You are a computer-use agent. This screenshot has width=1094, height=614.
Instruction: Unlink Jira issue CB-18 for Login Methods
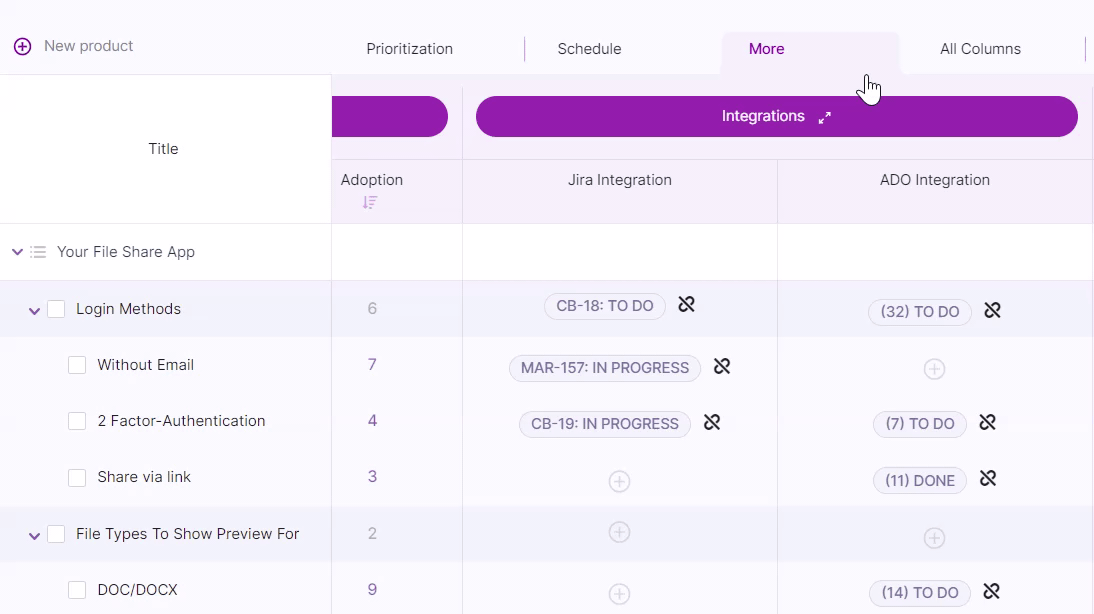pyautogui.click(x=686, y=305)
